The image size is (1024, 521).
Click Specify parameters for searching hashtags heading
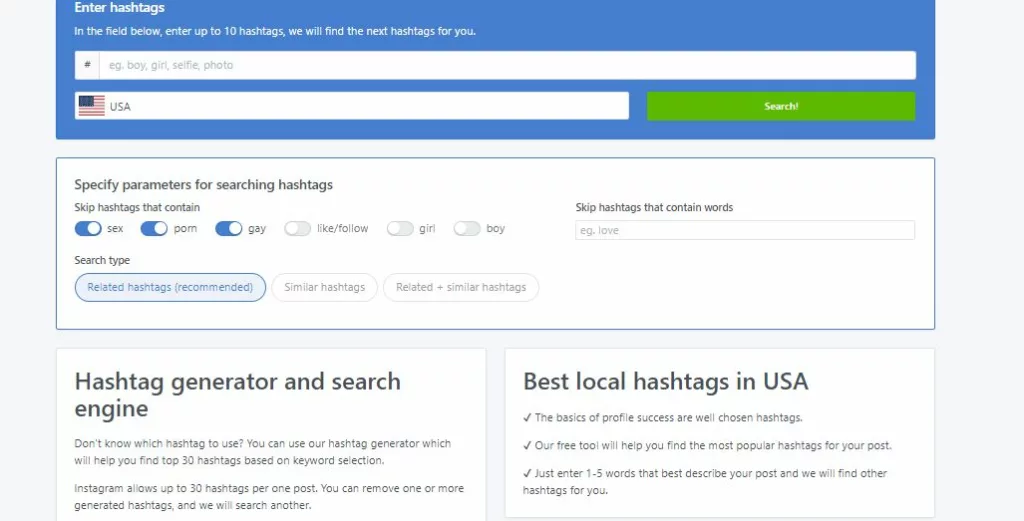pos(203,185)
